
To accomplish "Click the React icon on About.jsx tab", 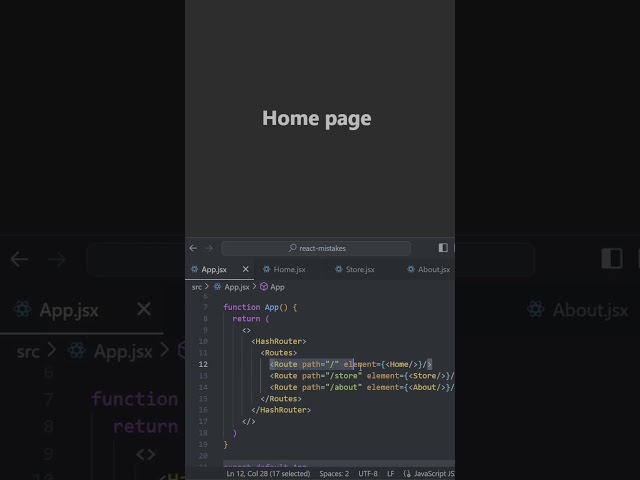I will point(411,269).
